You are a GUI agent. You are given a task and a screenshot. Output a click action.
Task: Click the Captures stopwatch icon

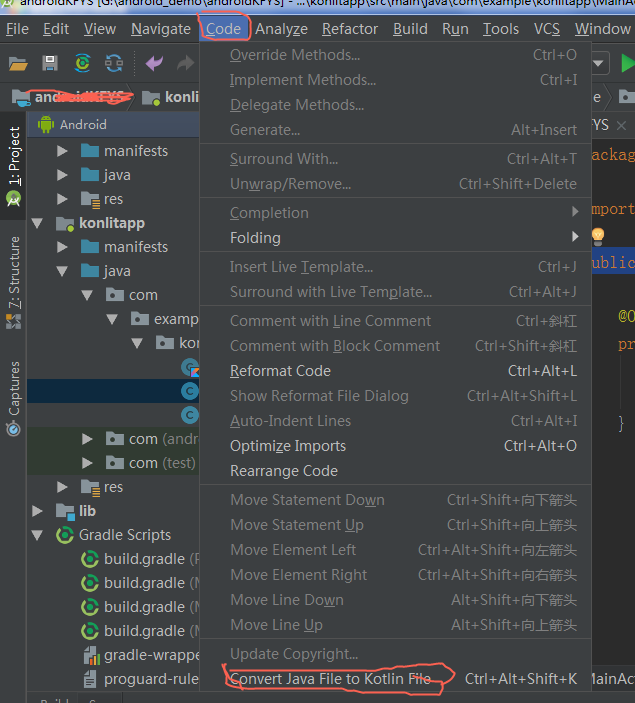(13, 429)
